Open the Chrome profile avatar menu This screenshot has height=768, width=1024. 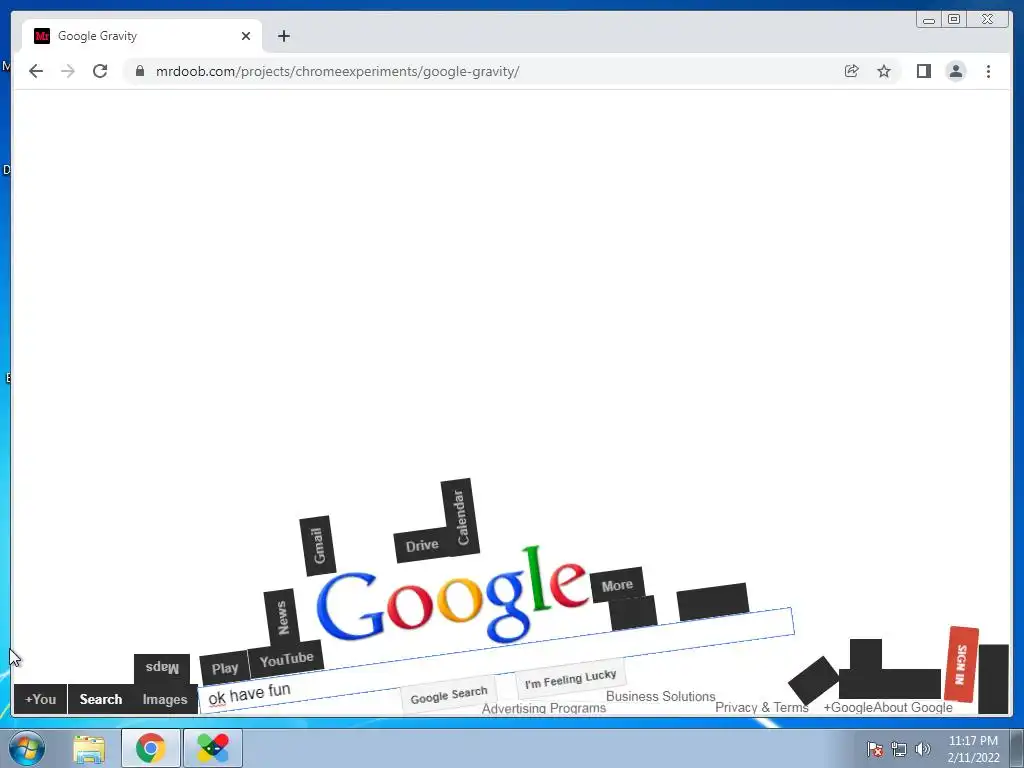click(x=955, y=71)
